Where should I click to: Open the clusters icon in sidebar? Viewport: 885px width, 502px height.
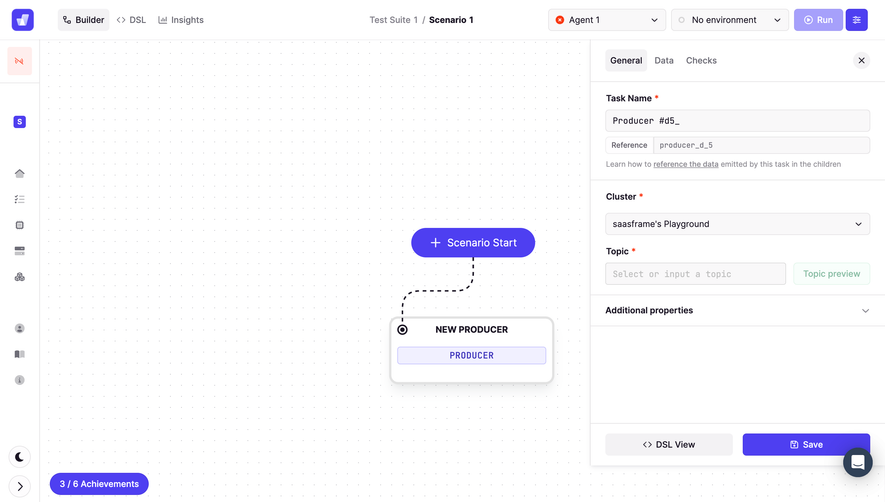tap(19, 277)
